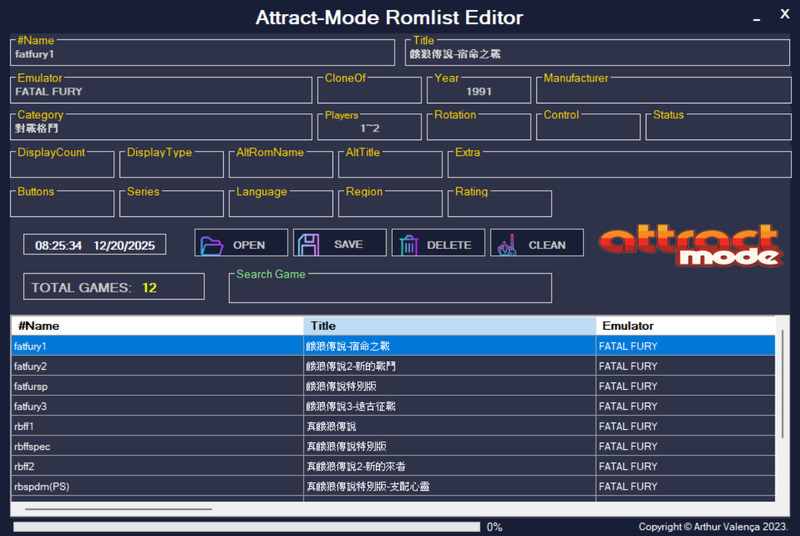800x536 pixels.
Task: Click the Title cell in the rbffspec row
Action: (449, 446)
